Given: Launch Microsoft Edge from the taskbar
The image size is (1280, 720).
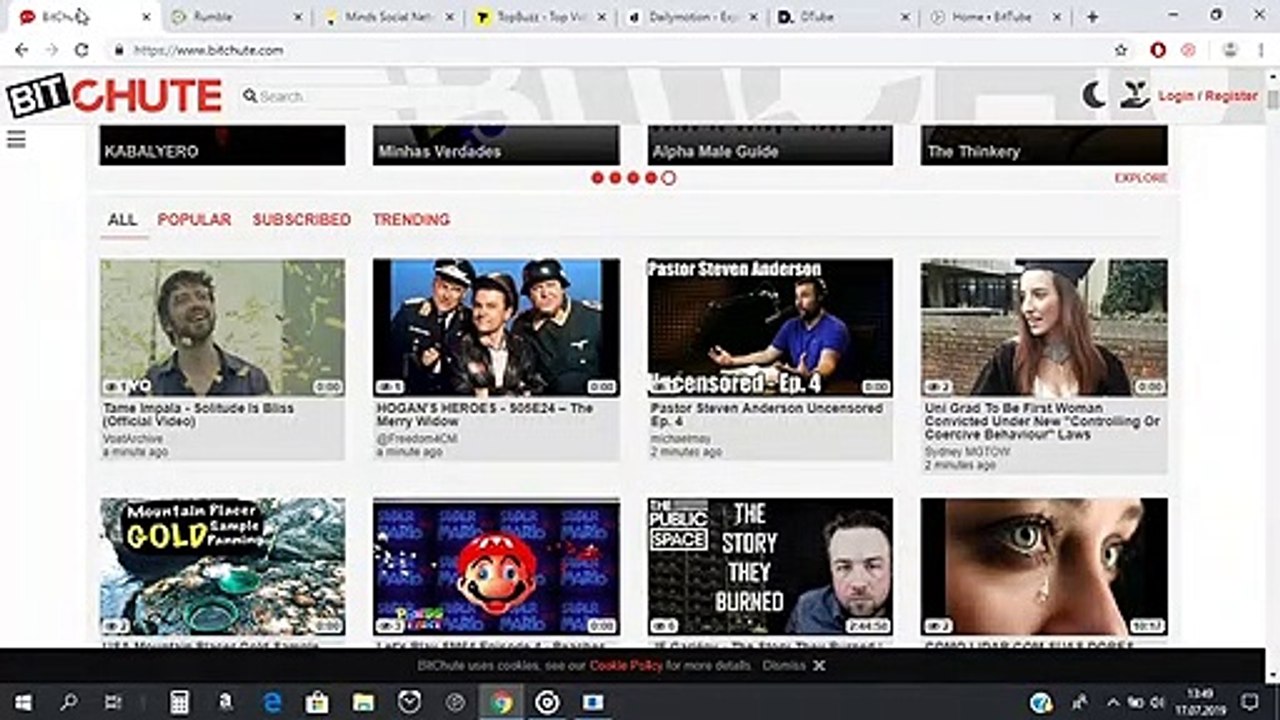Looking at the screenshot, I should (271, 702).
